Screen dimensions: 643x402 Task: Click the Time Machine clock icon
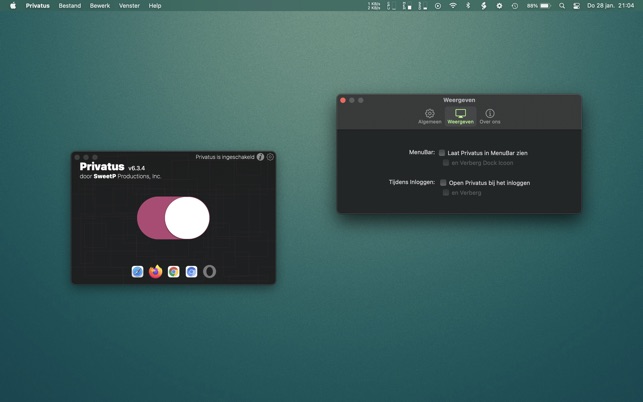coord(515,6)
